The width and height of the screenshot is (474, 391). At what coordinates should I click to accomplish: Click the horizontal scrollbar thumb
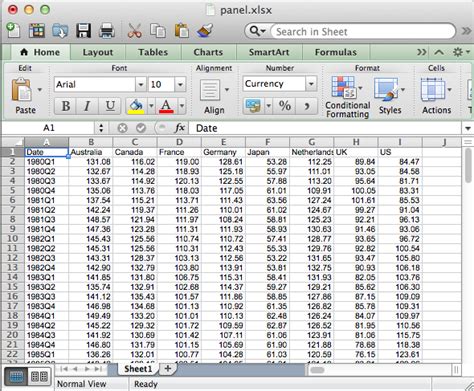pyautogui.click(x=317, y=370)
